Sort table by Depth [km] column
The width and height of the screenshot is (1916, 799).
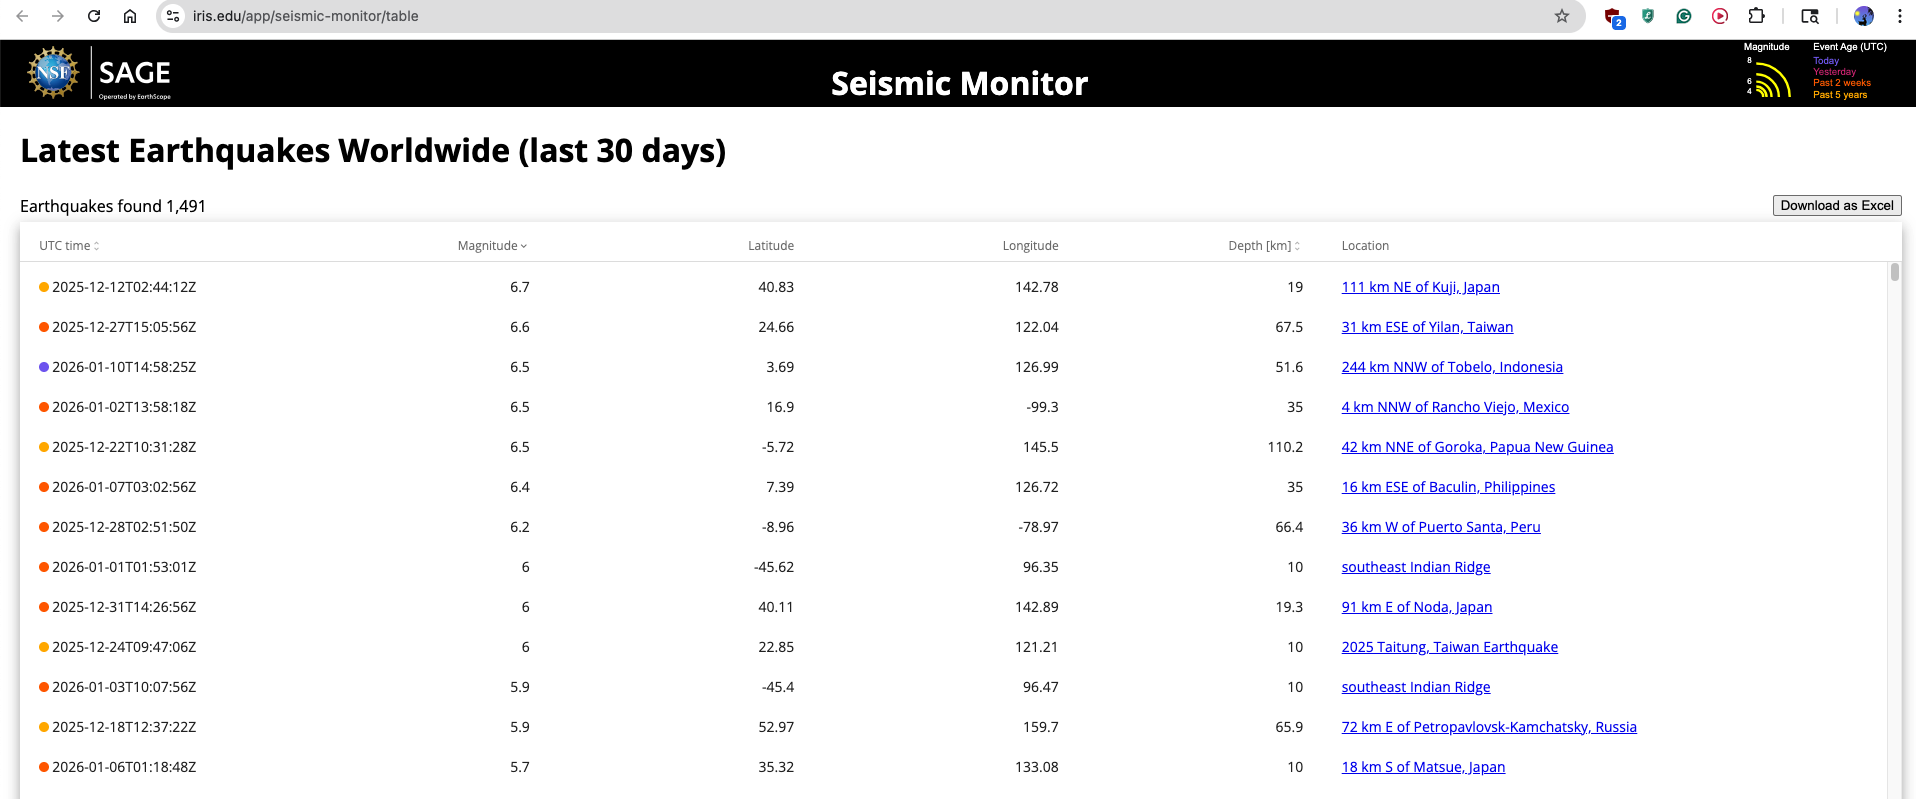(1264, 246)
